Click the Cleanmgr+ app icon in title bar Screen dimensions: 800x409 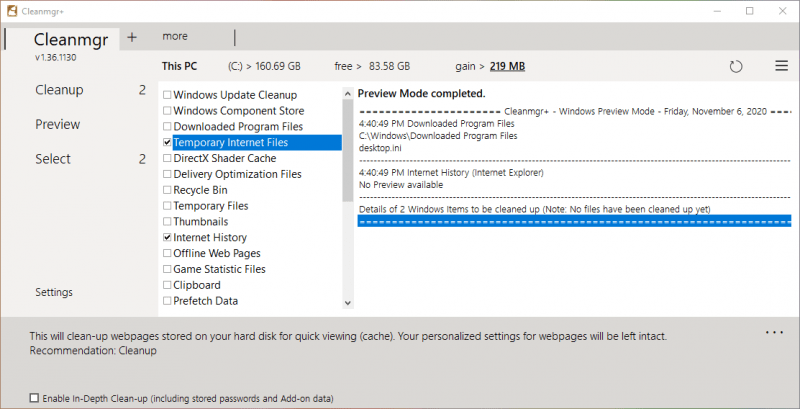pyautogui.click(x=11, y=10)
